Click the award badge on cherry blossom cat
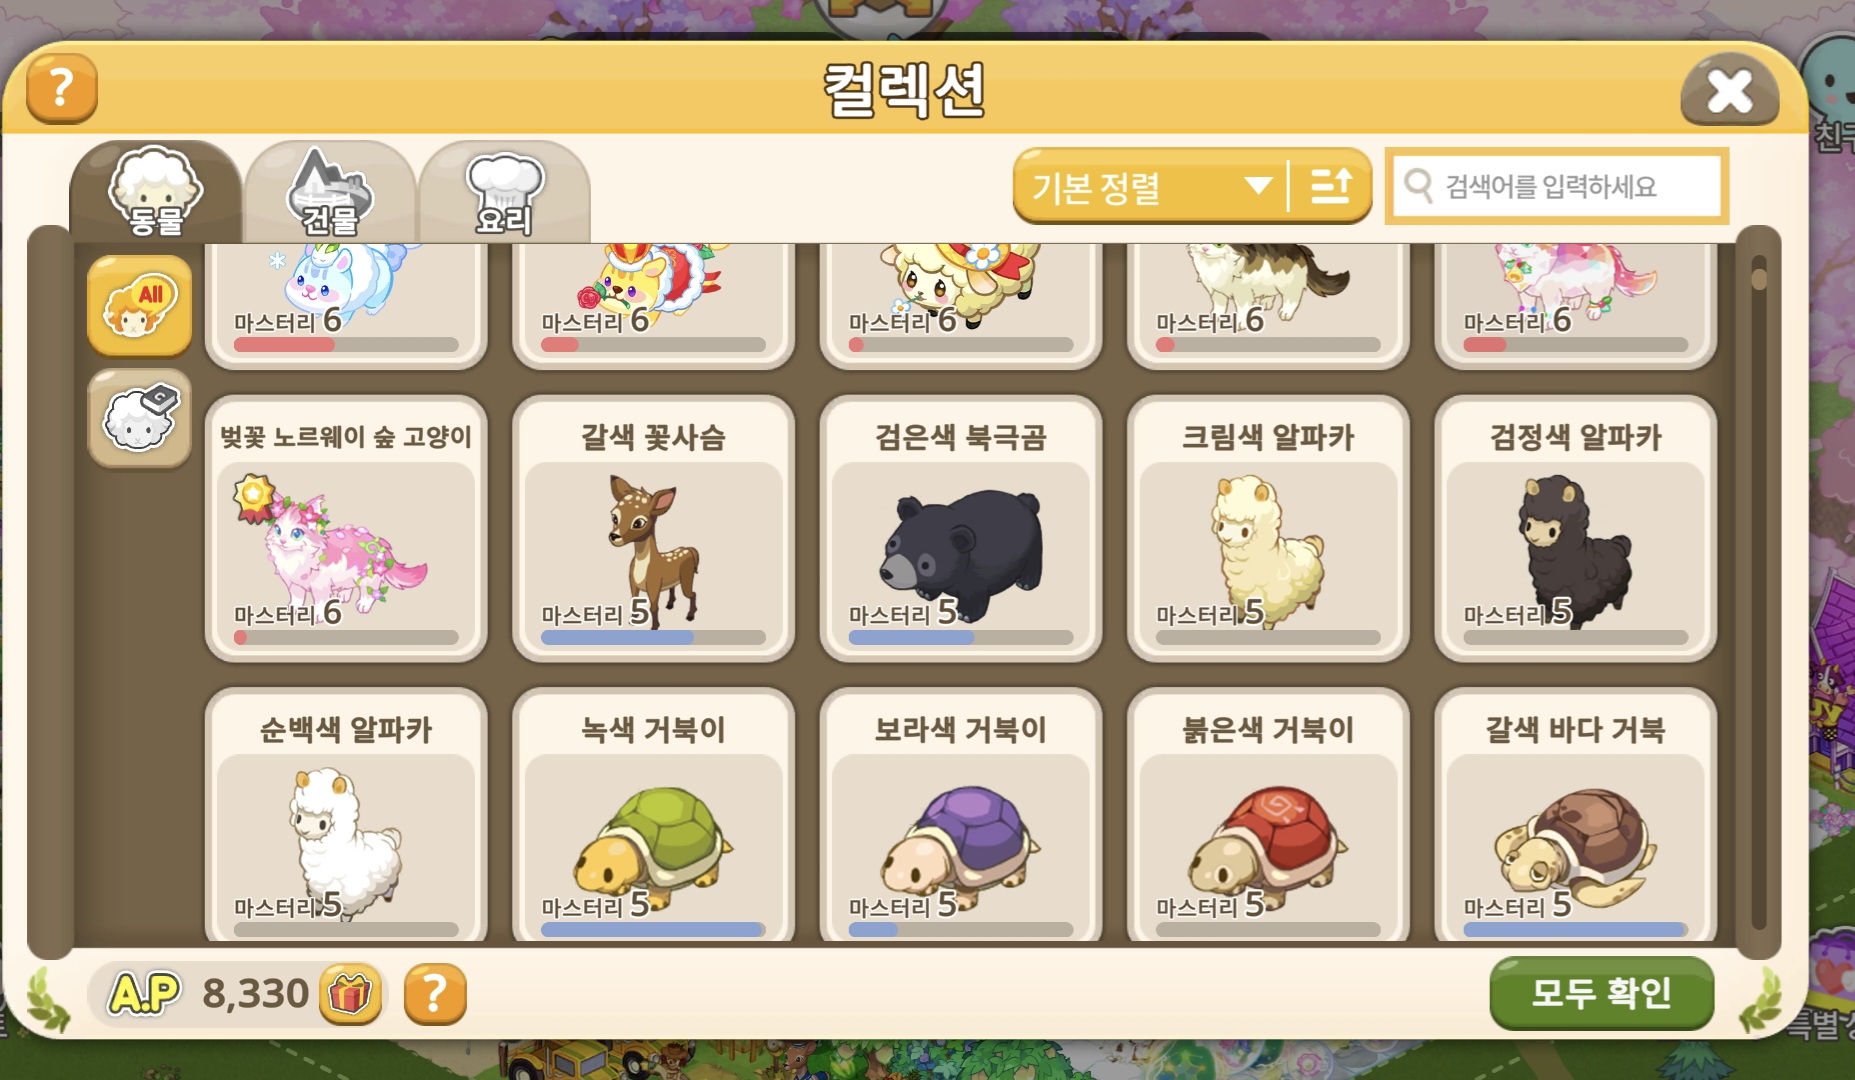1855x1080 pixels. pos(254,498)
